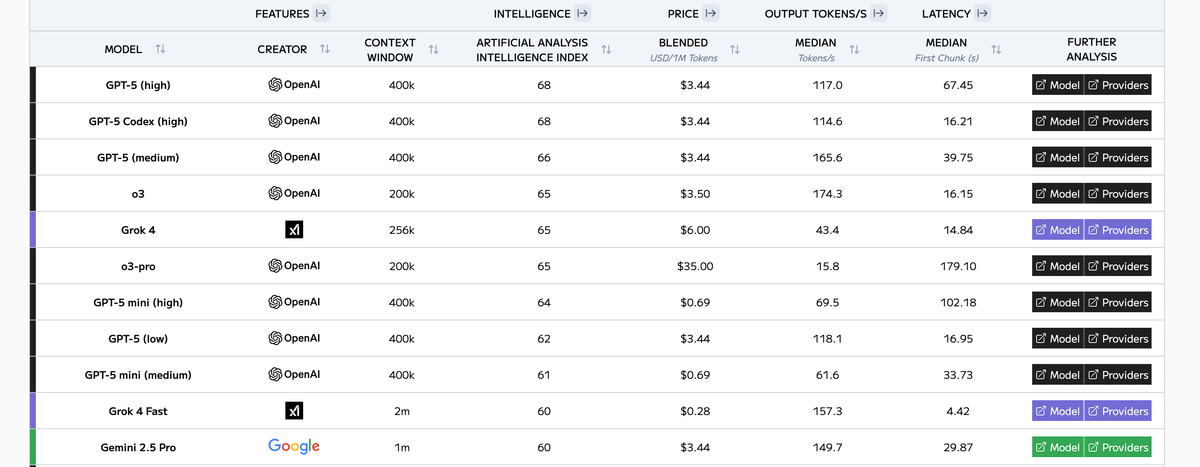Sort by Context Window size
This screenshot has width=1200, height=467.
433,49
